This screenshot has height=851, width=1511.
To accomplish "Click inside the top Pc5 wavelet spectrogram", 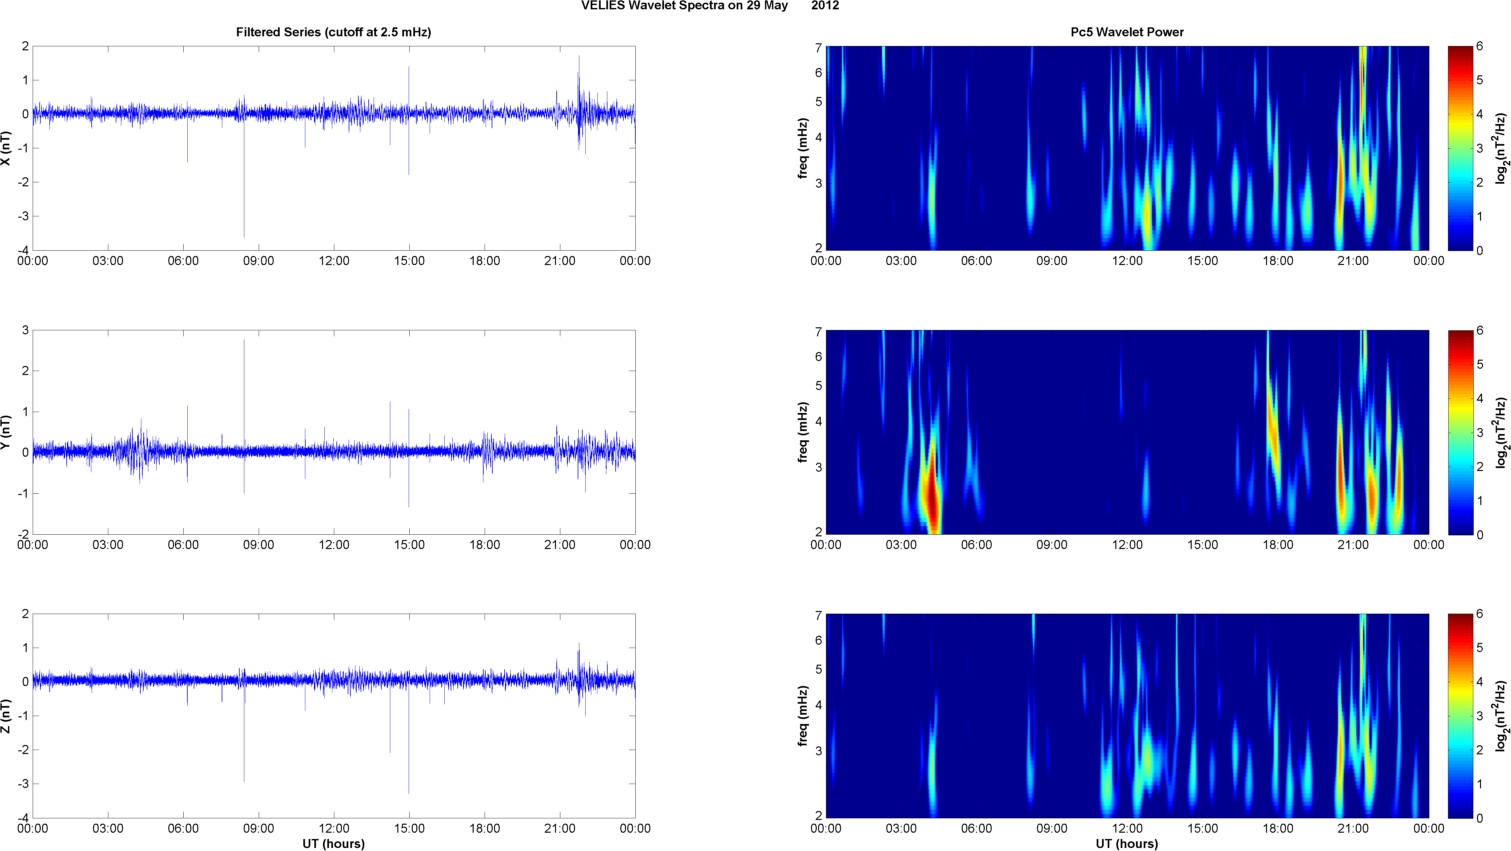I will (x=1127, y=148).
